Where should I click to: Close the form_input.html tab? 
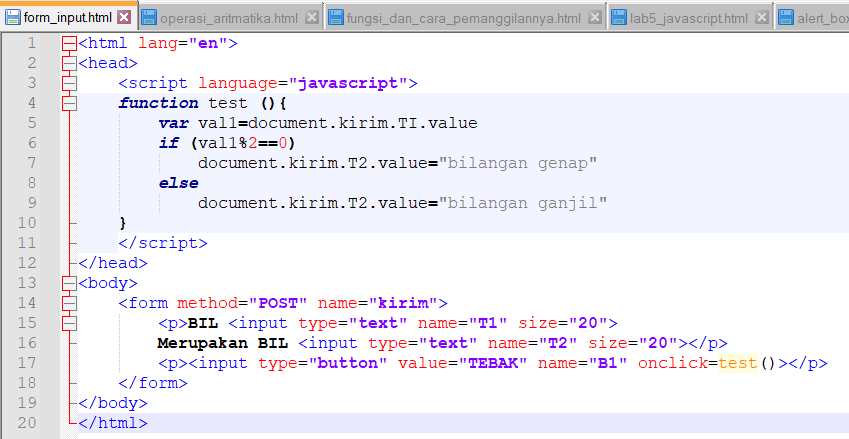124,17
